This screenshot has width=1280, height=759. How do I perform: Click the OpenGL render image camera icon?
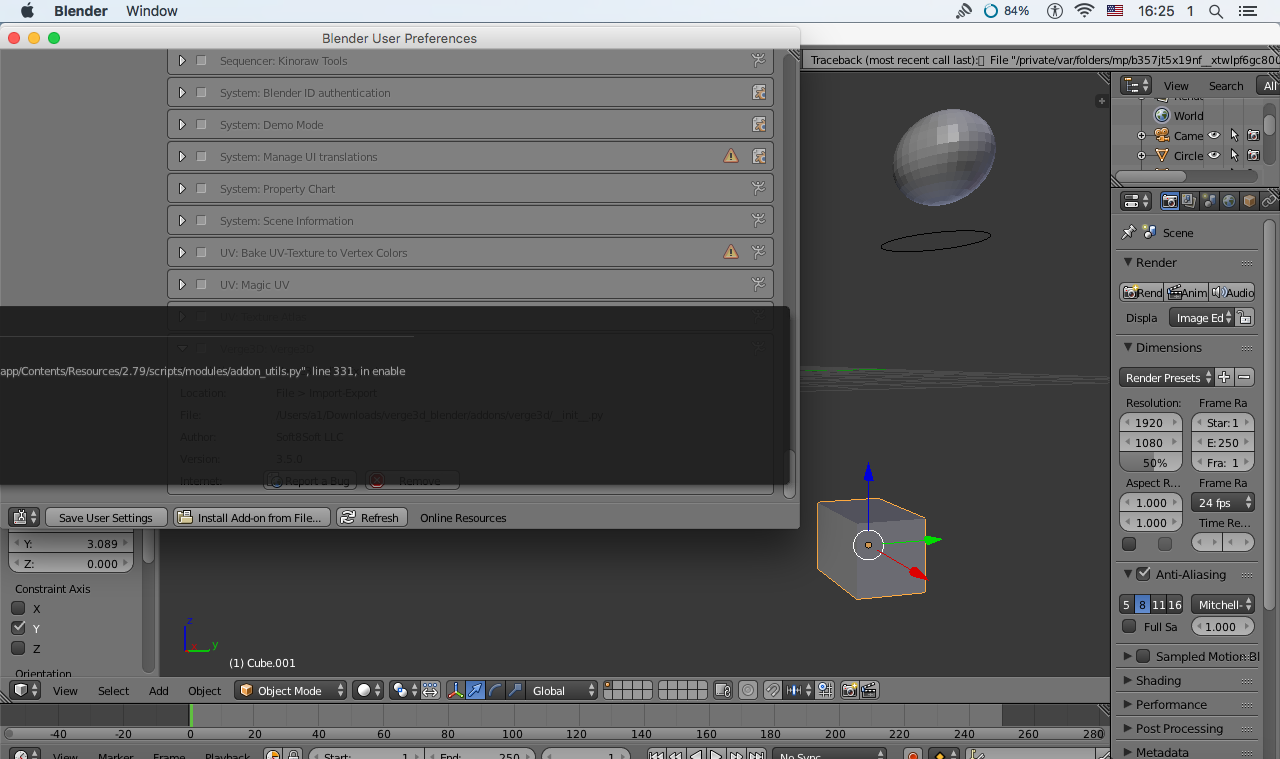(849, 690)
